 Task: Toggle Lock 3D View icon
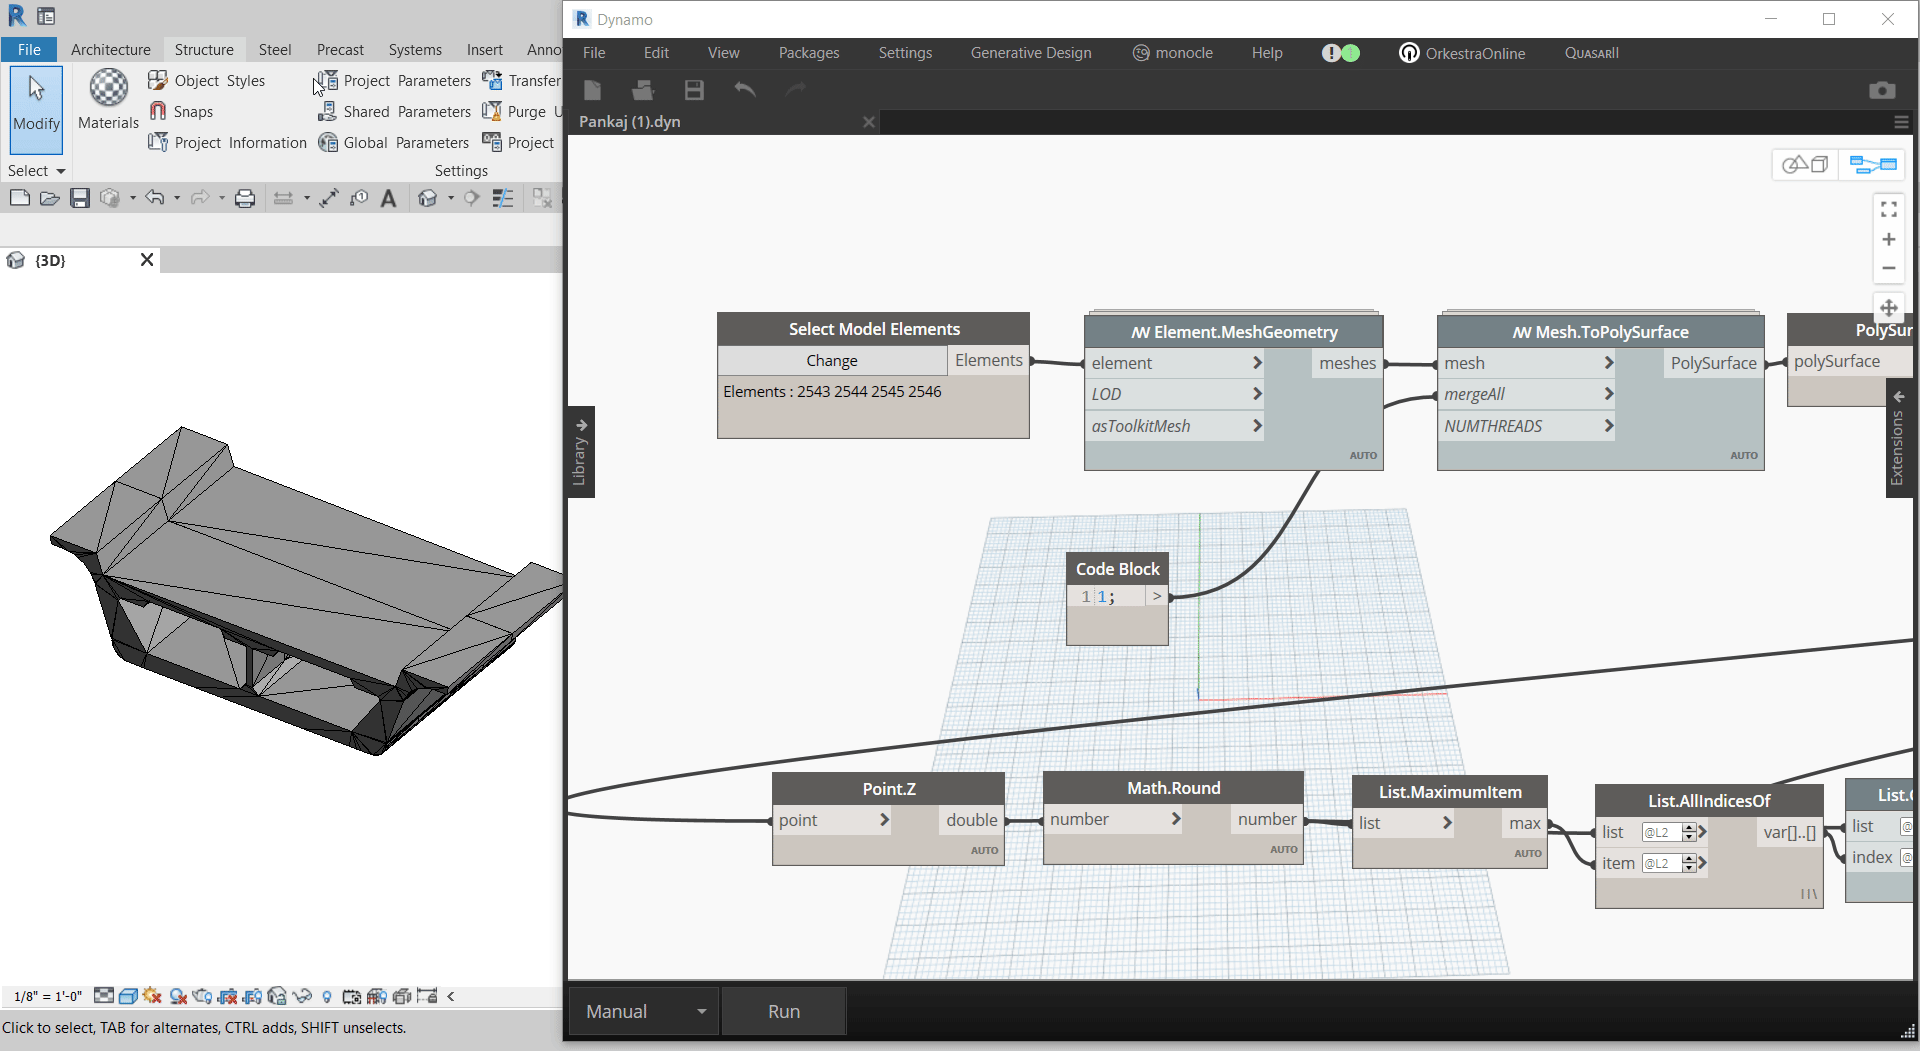click(277, 996)
